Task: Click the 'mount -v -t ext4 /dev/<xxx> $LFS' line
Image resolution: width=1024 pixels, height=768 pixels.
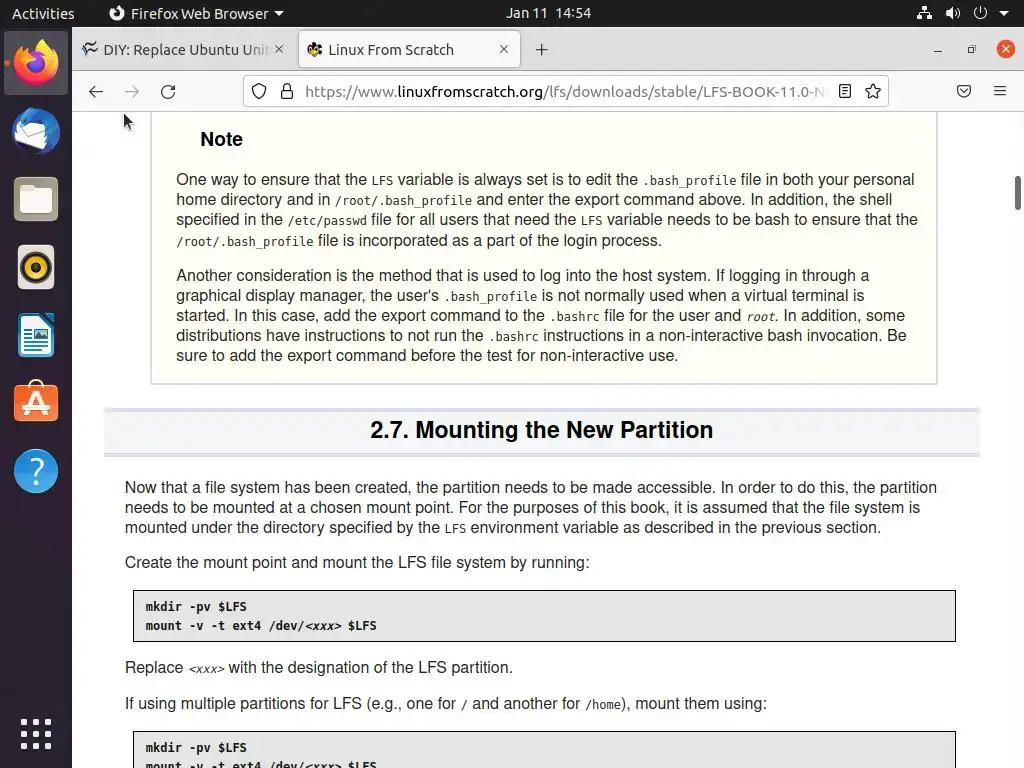Action: (261, 626)
